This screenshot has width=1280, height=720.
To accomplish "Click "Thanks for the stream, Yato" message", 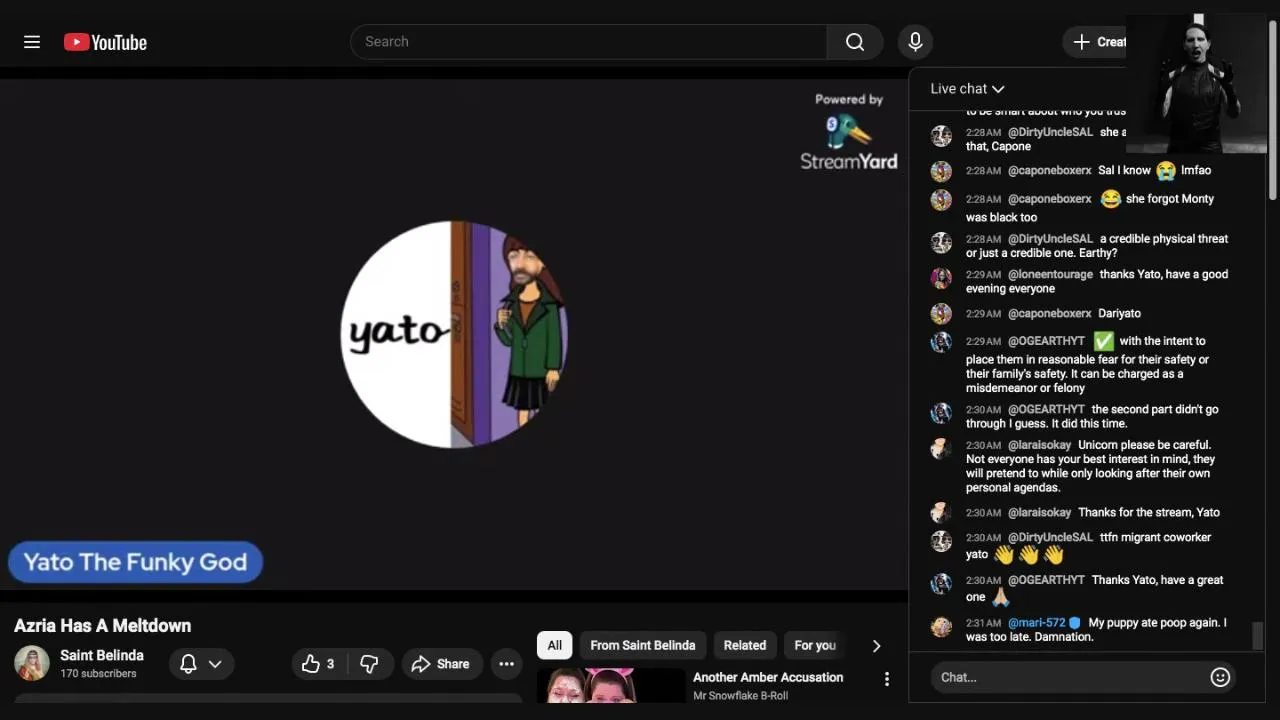I will pos(1149,512).
